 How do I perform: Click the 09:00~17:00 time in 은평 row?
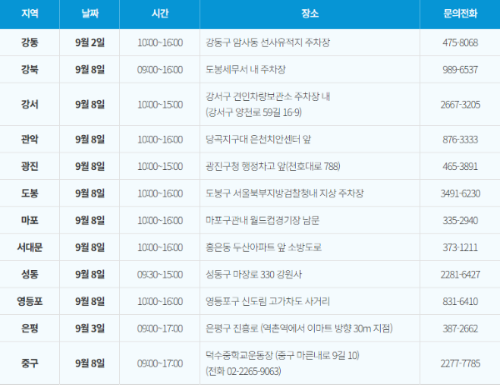[160, 328]
